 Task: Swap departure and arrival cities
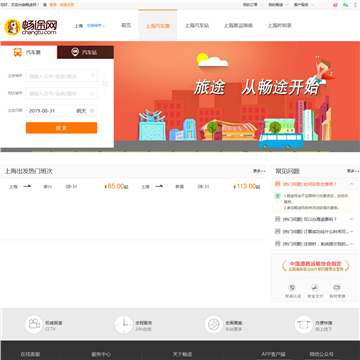pos(104,84)
